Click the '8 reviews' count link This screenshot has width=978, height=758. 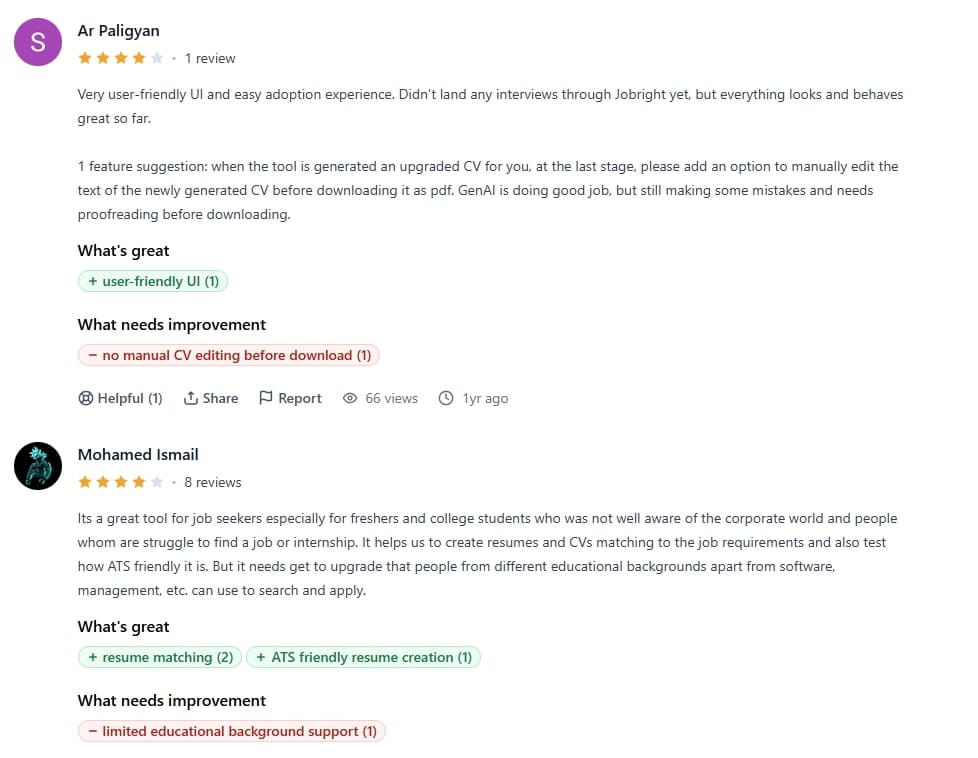(x=213, y=482)
